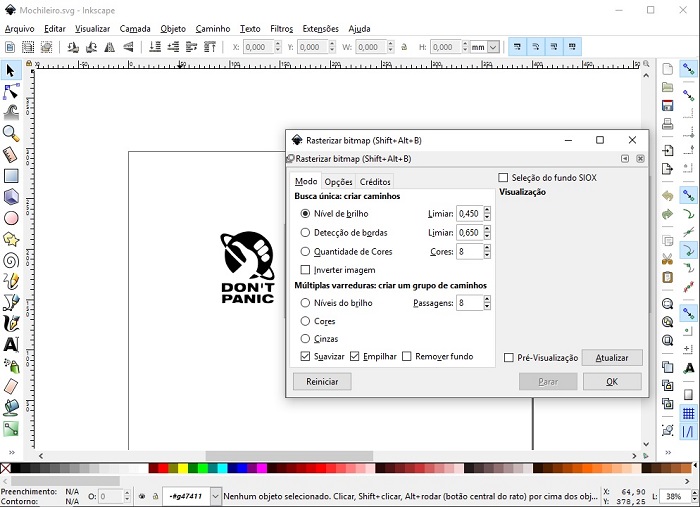The width and height of the screenshot is (700, 507).
Task: Click the Print document icon
Action: (x=667, y=124)
